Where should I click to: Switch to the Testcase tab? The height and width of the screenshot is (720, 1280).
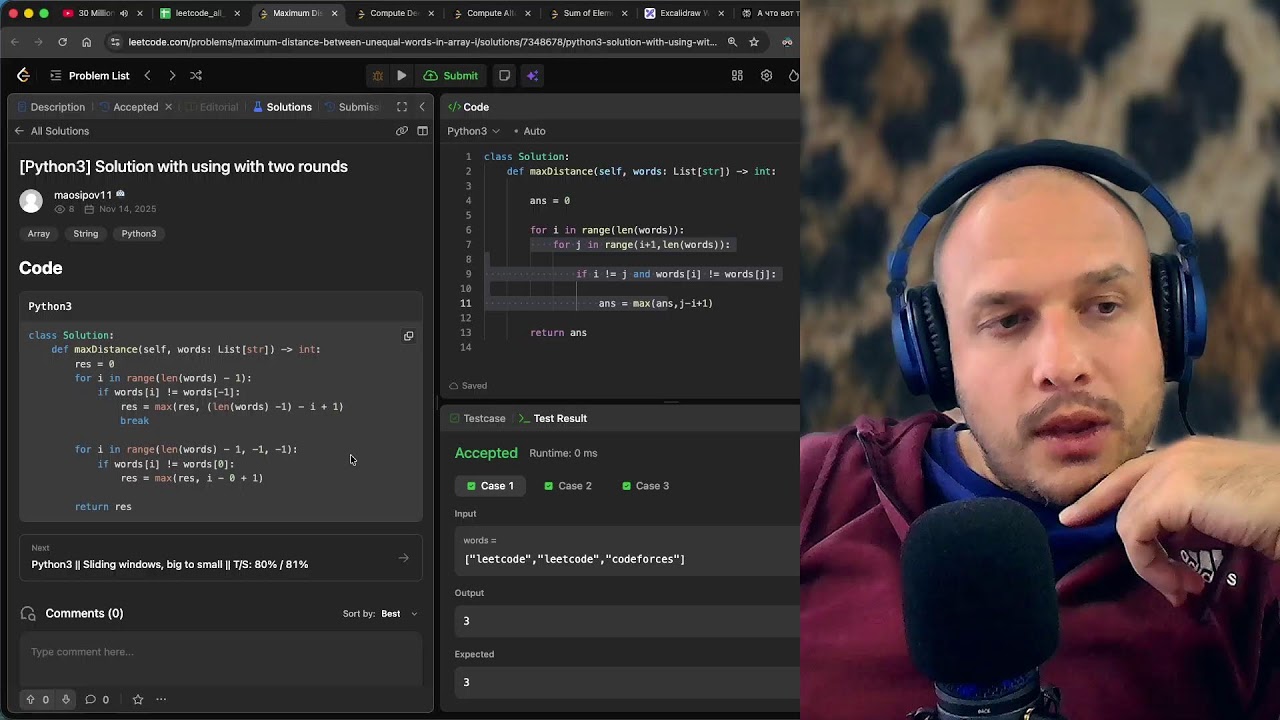coord(477,418)
